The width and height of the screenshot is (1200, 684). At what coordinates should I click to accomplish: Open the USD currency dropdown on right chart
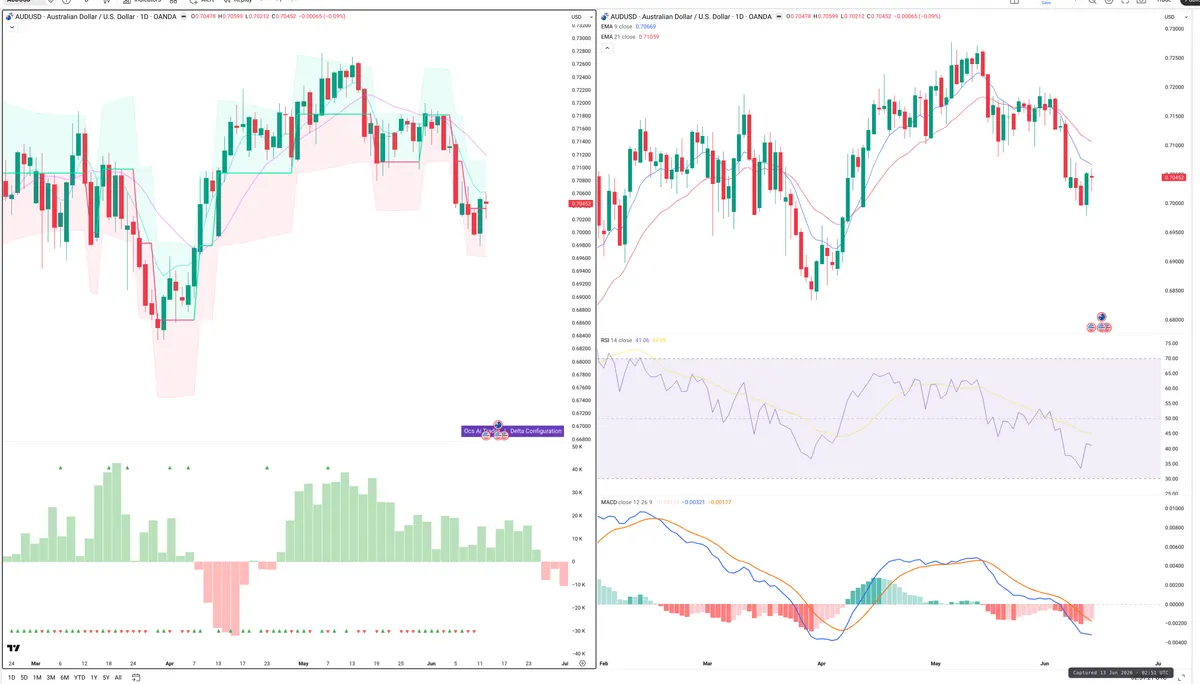[x=1176, y=17]
